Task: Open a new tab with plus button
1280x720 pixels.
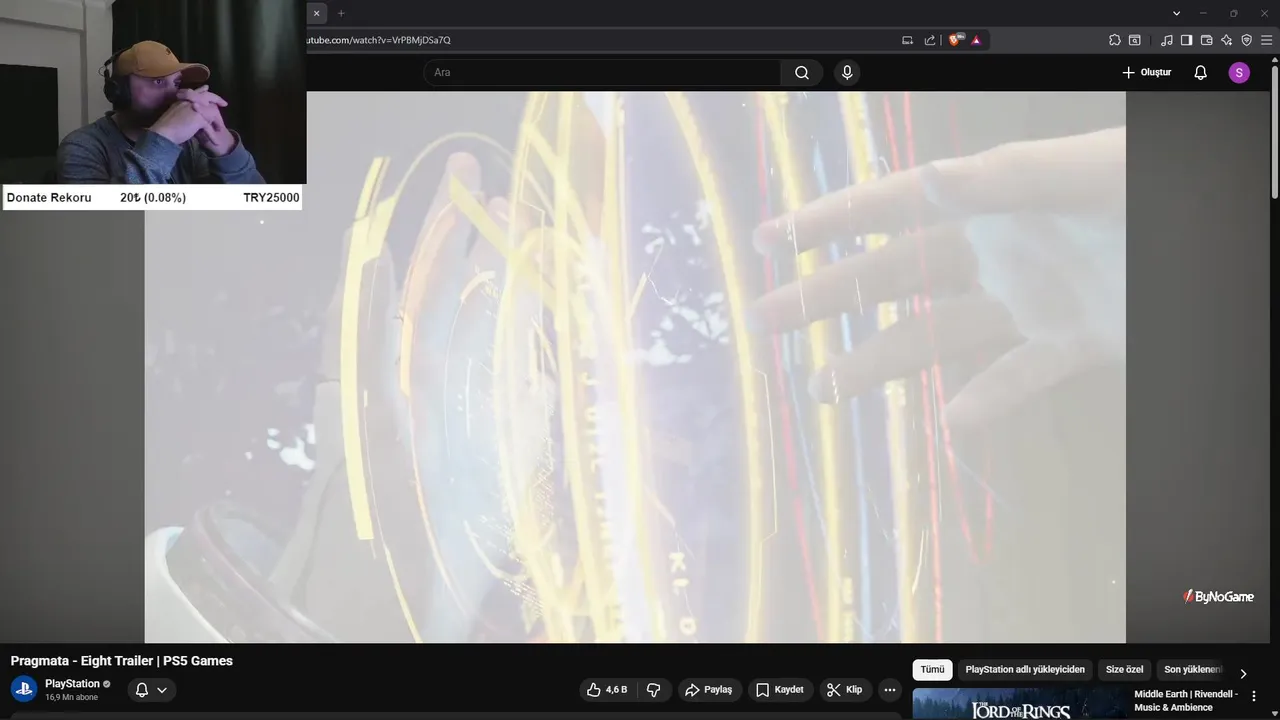Action: 341,13
